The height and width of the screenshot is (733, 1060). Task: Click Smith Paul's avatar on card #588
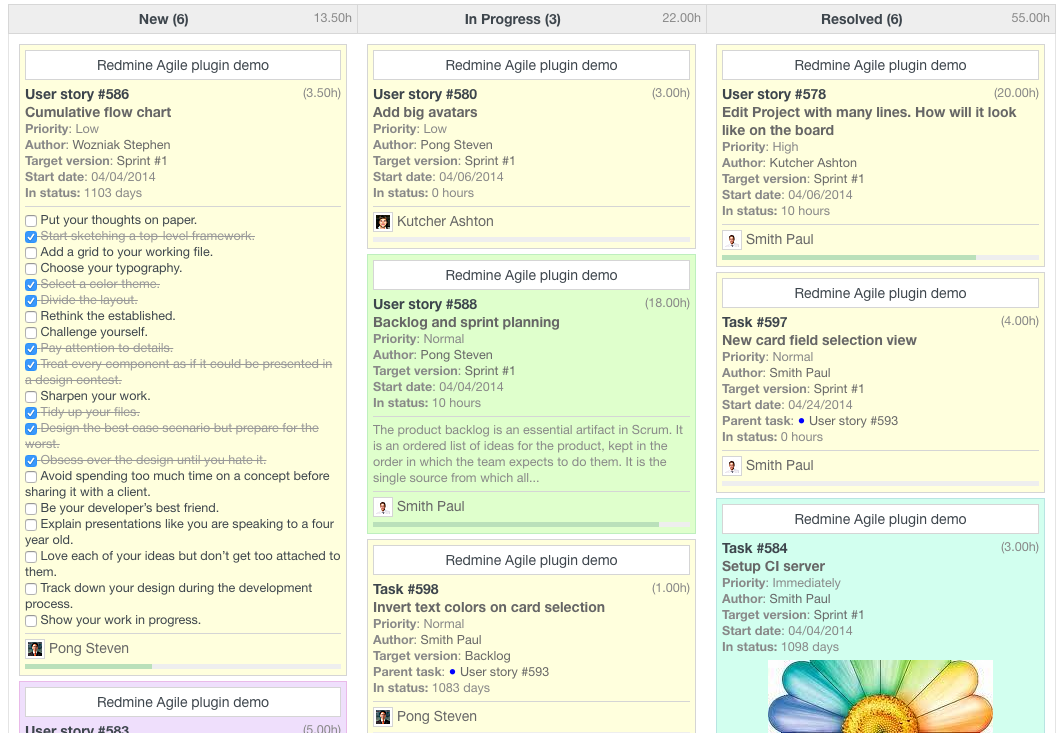click(x=383, y=506)
